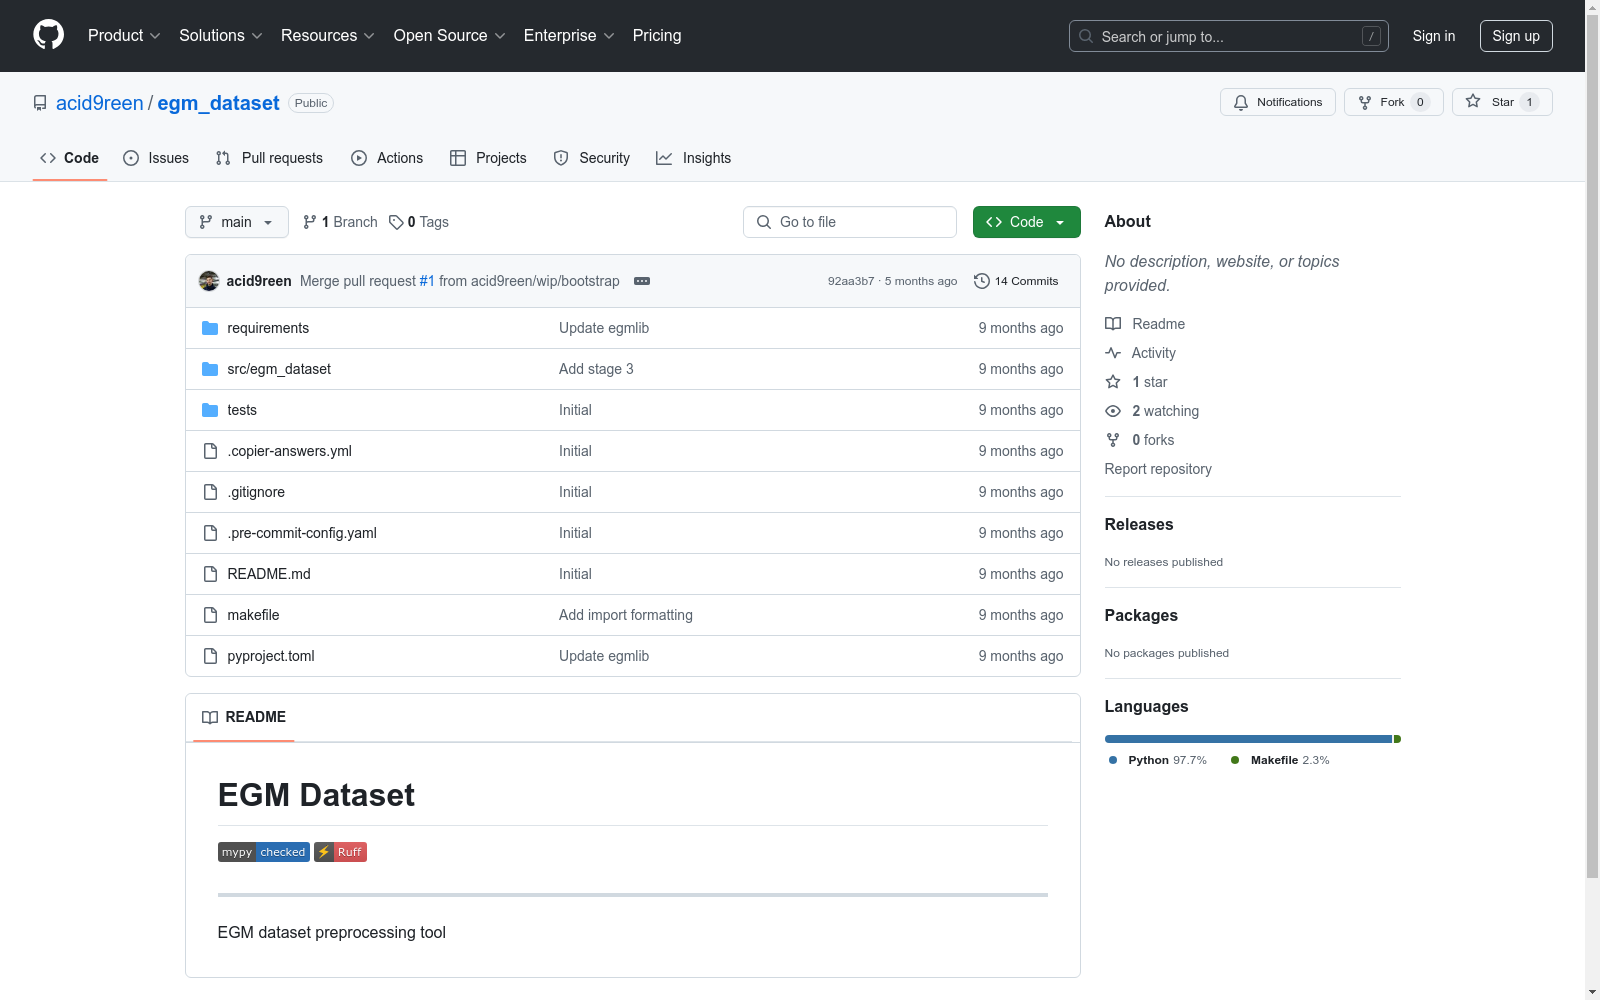Open the main branch selector dropdown
The height and width of the screenshot is (1000, 1600).
coord(237,222)
